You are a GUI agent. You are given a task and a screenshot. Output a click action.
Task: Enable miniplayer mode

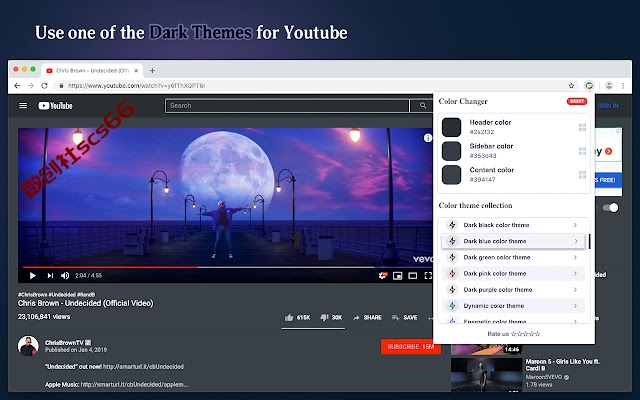coord(398,276)
